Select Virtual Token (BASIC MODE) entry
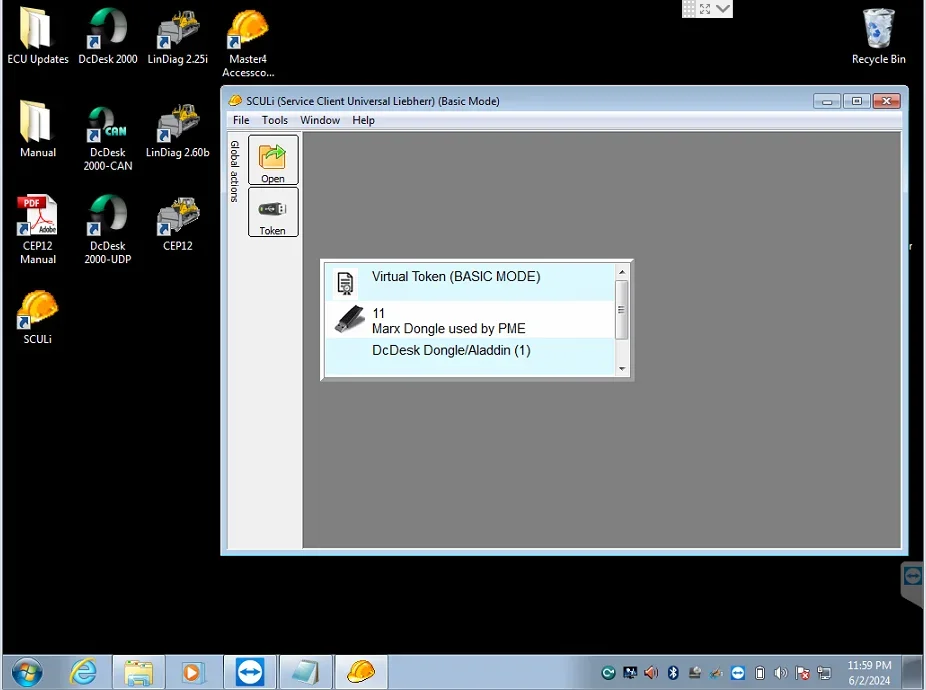Viewport: 926px width, 690px height. [x=455, y=277]
